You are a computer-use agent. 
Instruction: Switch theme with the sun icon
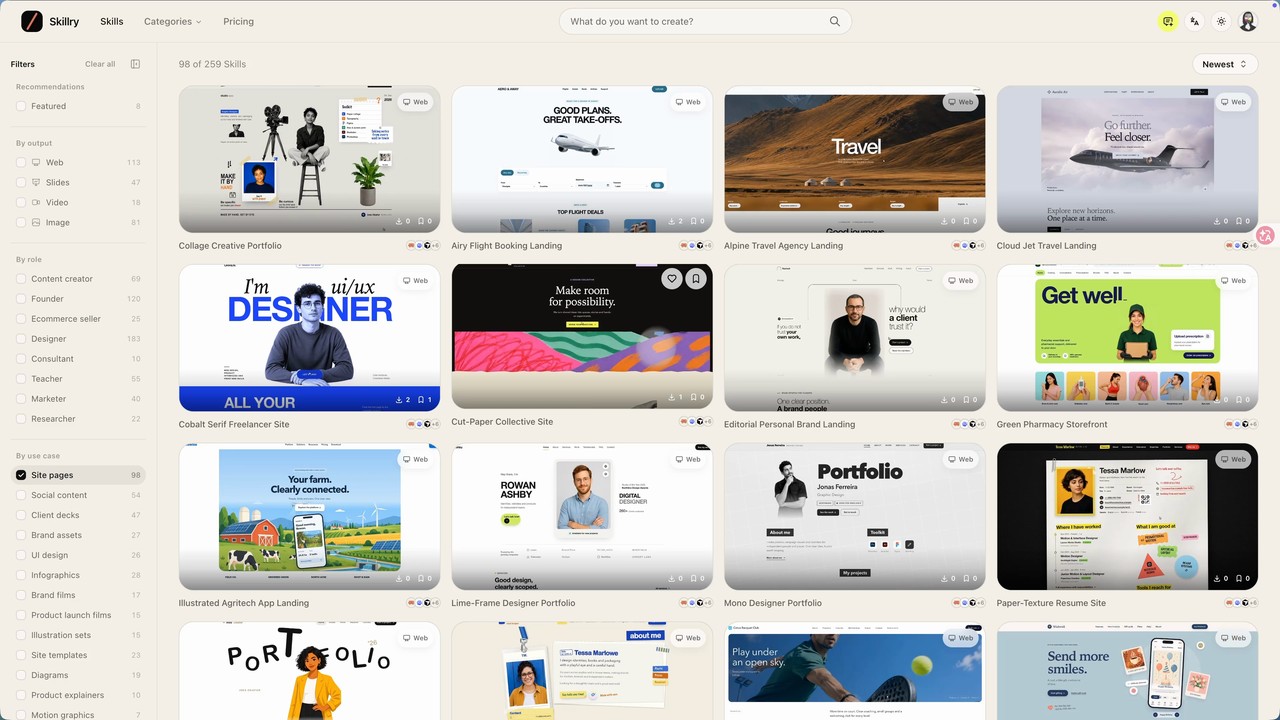click(1221, 21)
